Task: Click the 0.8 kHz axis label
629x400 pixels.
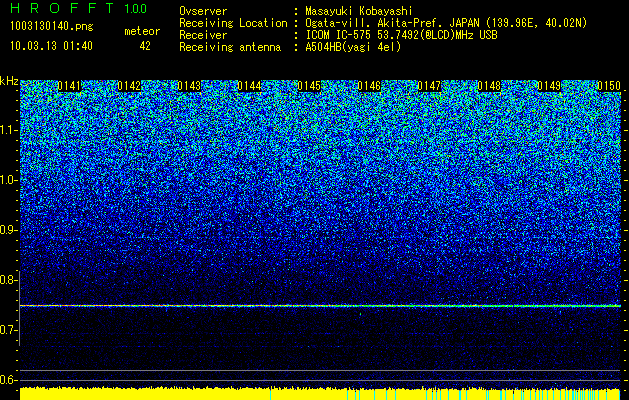Action: [7, 280]
